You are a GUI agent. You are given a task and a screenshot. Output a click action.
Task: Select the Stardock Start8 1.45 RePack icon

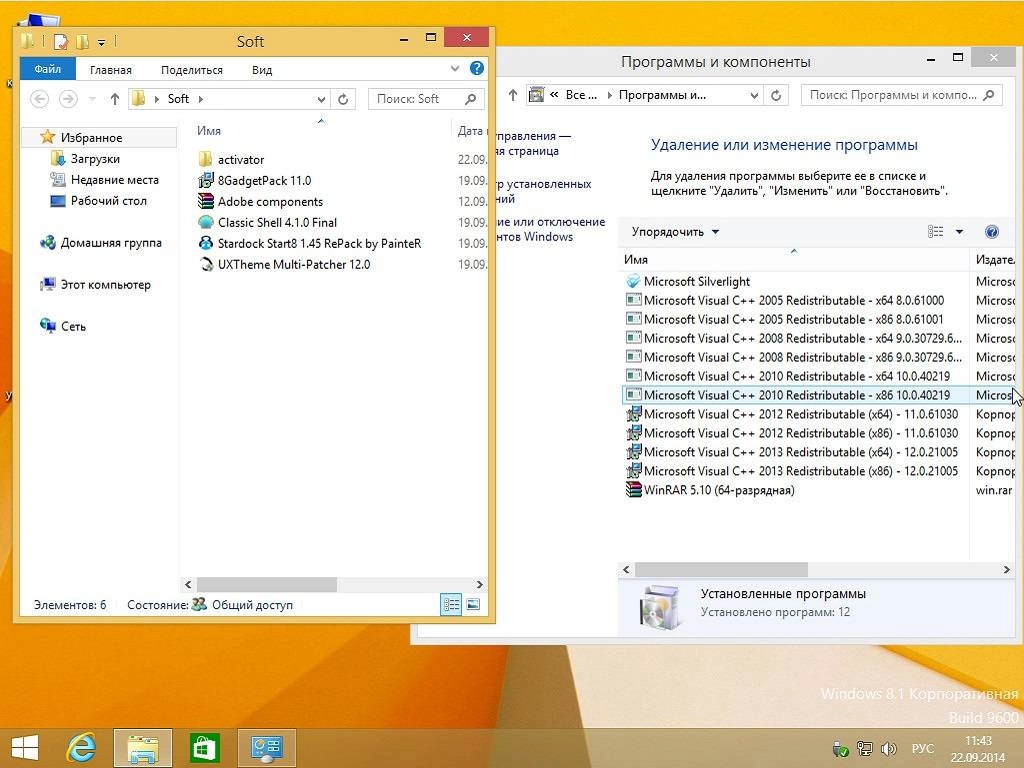(x=206, y=243)
